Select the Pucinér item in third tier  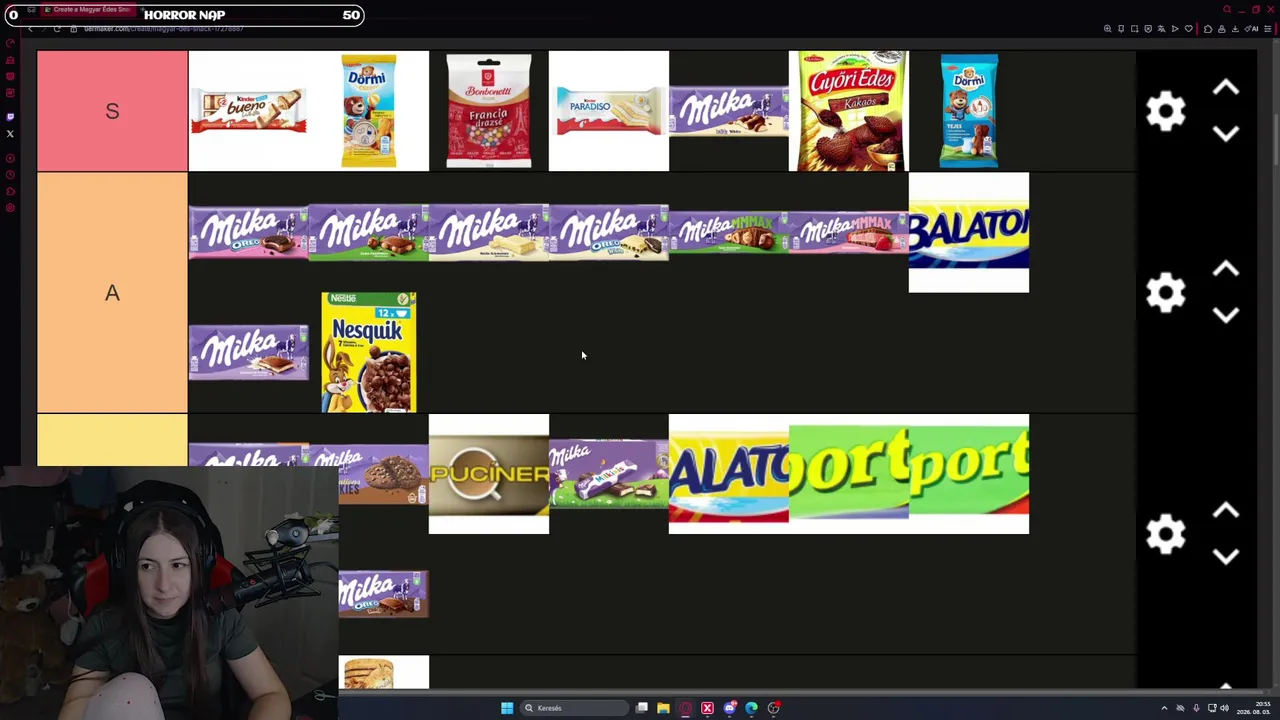click(489, 474)
